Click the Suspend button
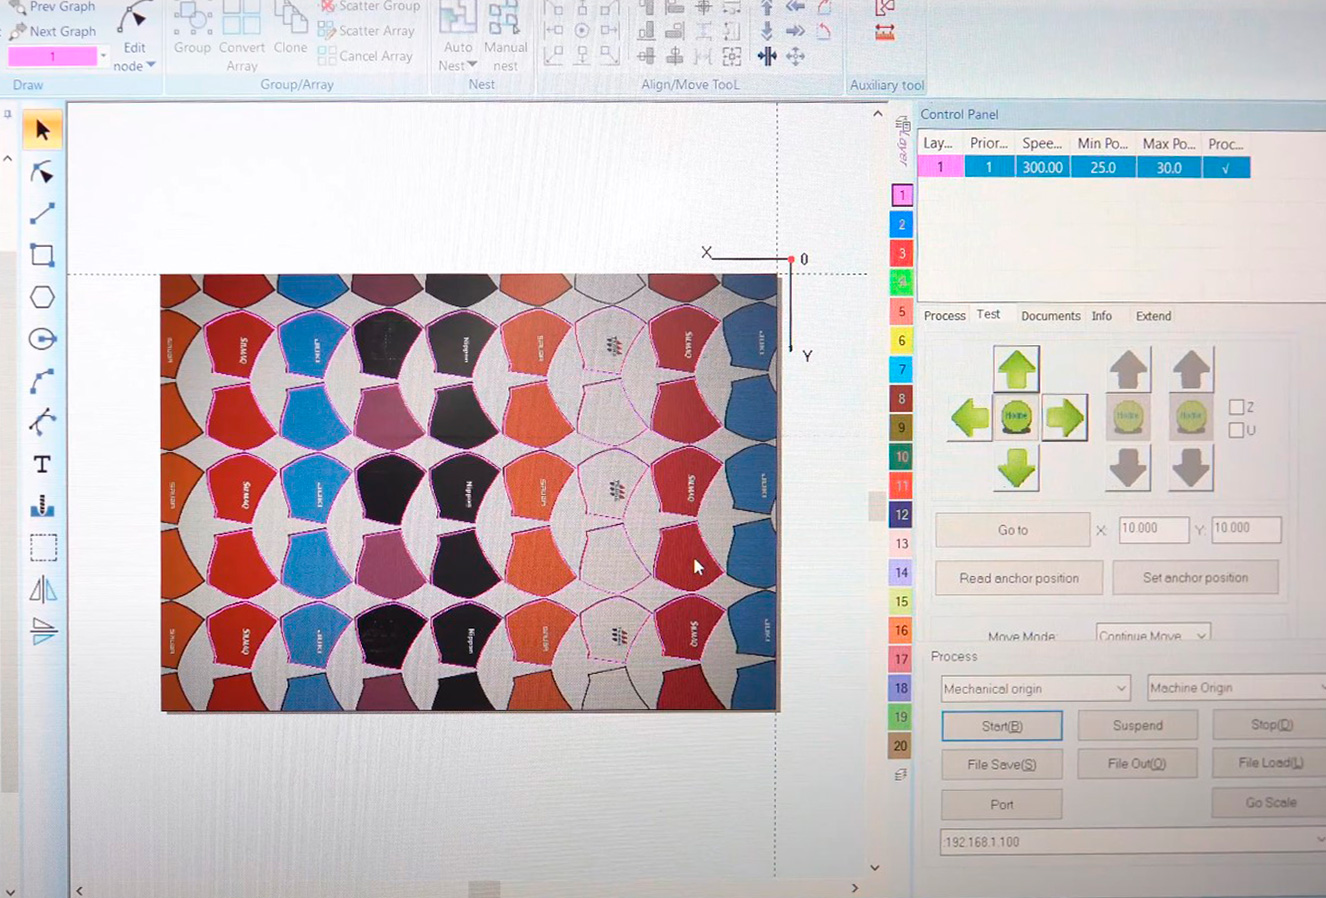This screenshot has width=1326, height=898. click(1138, 726)
